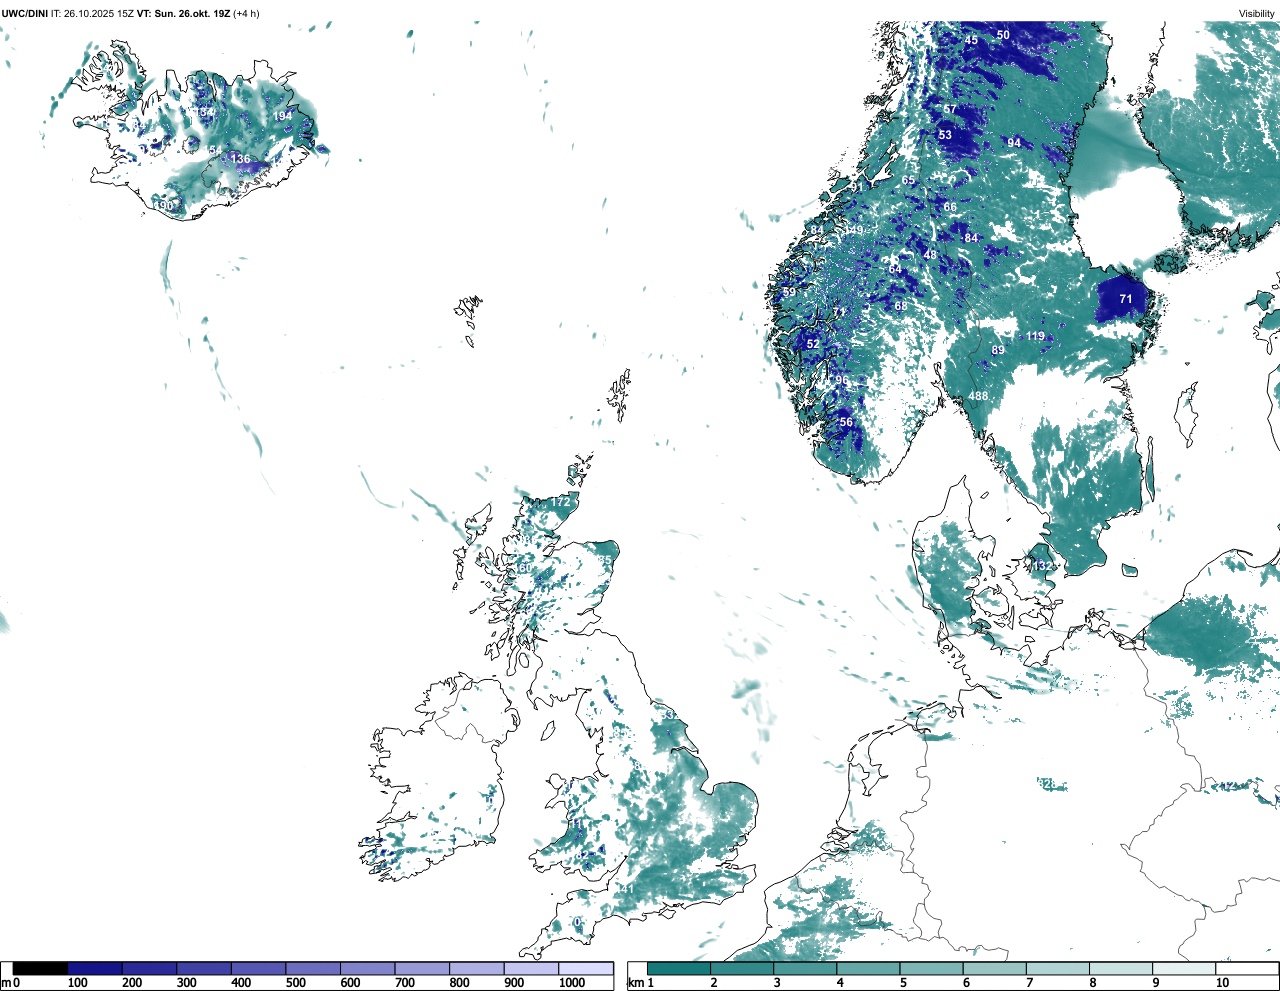This screenshot has height=991, width=1280.
Task: Select the 57 visibility value
Action: 950,110
